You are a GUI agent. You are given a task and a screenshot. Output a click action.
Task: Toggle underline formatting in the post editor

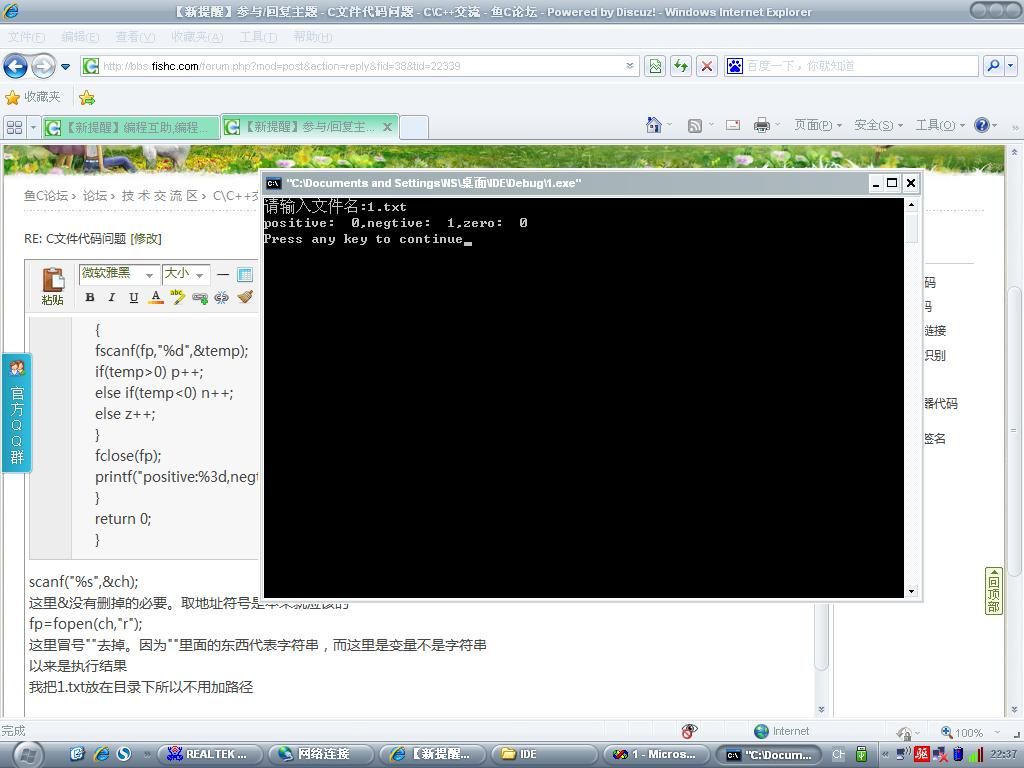pyautogui.click(x=133, y=297)
